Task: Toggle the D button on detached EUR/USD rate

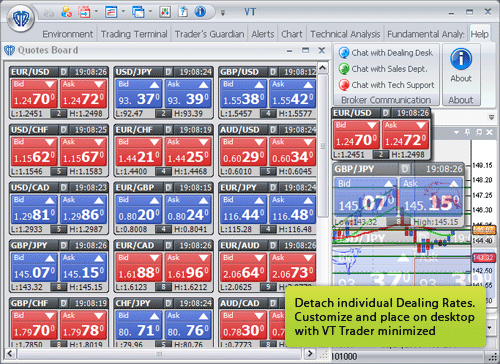Action: click(386, 113)
